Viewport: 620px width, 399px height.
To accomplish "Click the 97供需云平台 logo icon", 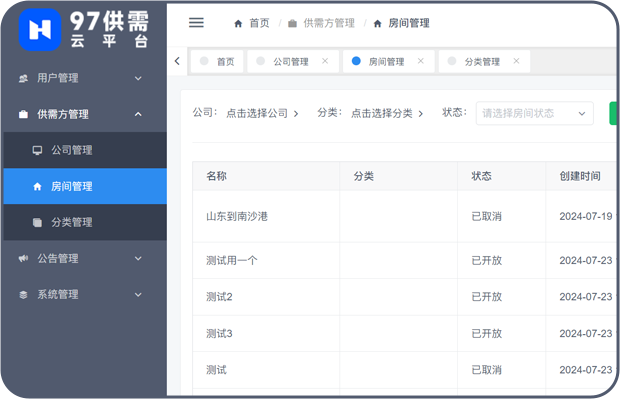I will pyautogui.click(x=40, y=30).
